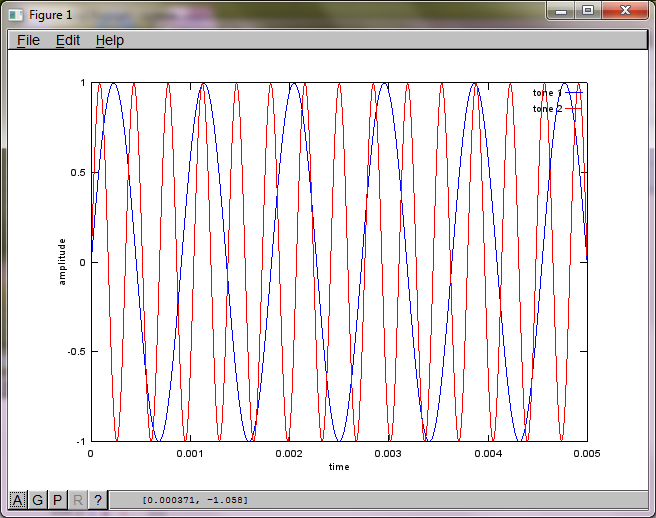Click the 'tone 2' legend label
Viewport: 656px width, 518px height.
[x=547, y=108]
